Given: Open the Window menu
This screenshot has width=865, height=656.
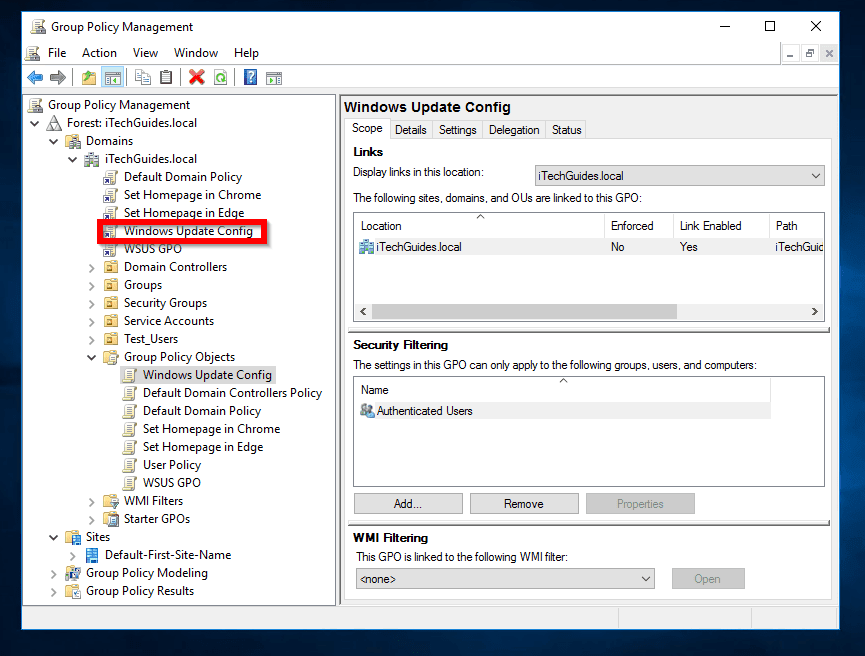Looking at the screenshot, I should pos(196,53).
